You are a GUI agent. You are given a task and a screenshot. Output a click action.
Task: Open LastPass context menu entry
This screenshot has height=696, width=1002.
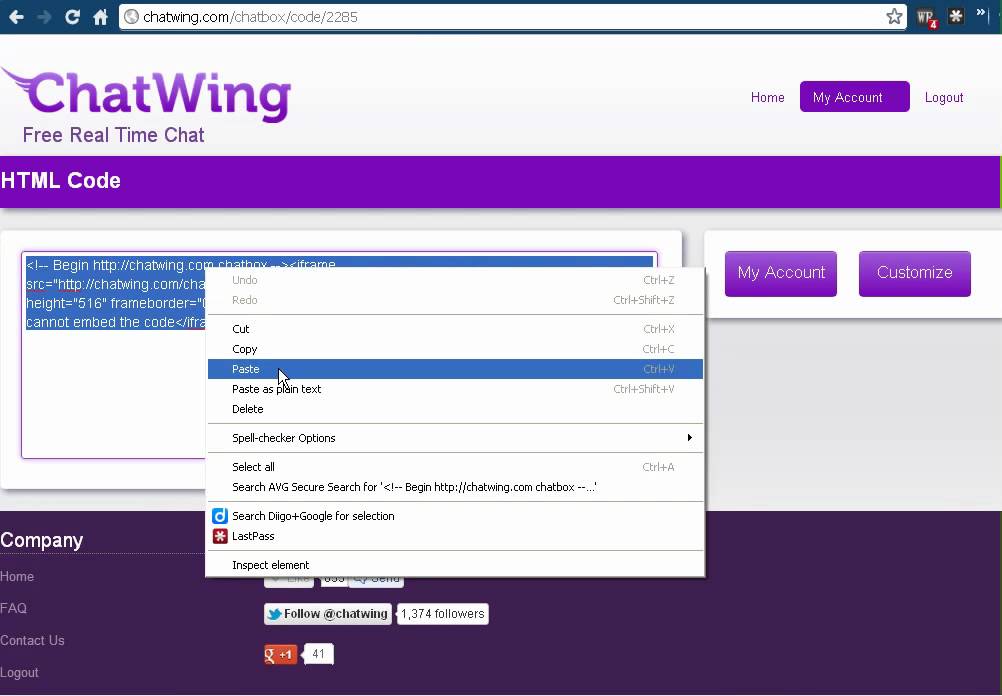455,536
